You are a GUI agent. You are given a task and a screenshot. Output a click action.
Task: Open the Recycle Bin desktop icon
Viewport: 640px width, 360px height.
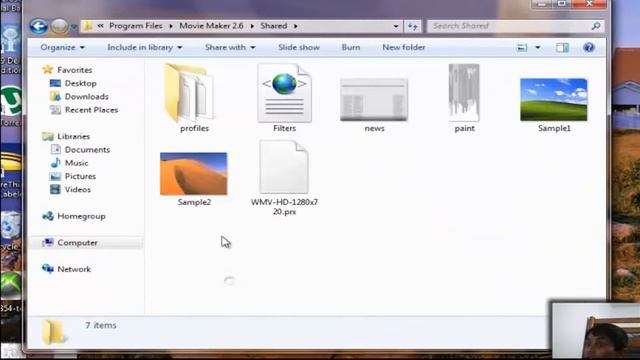pos(10,226)
